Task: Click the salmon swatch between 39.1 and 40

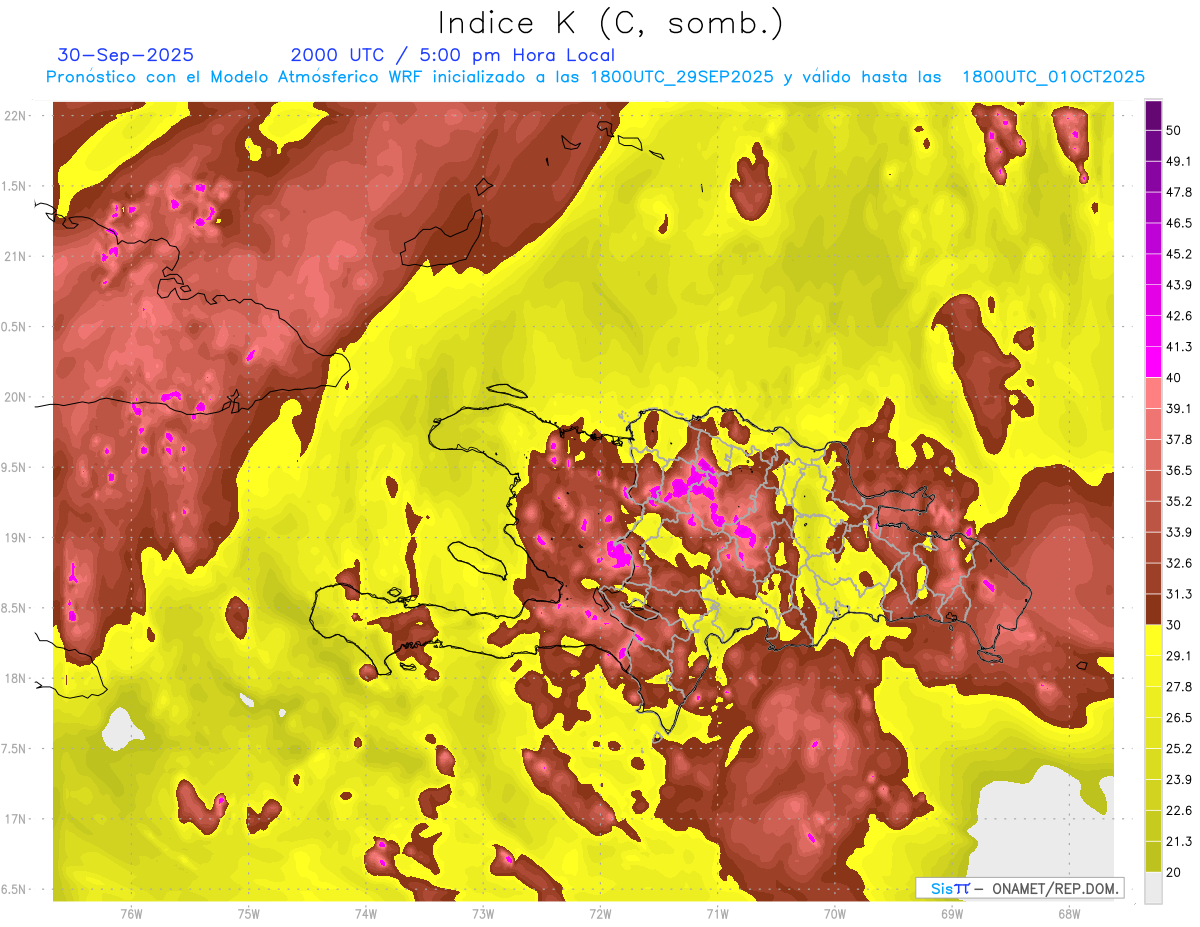Action: click(x=1153, y=393)
